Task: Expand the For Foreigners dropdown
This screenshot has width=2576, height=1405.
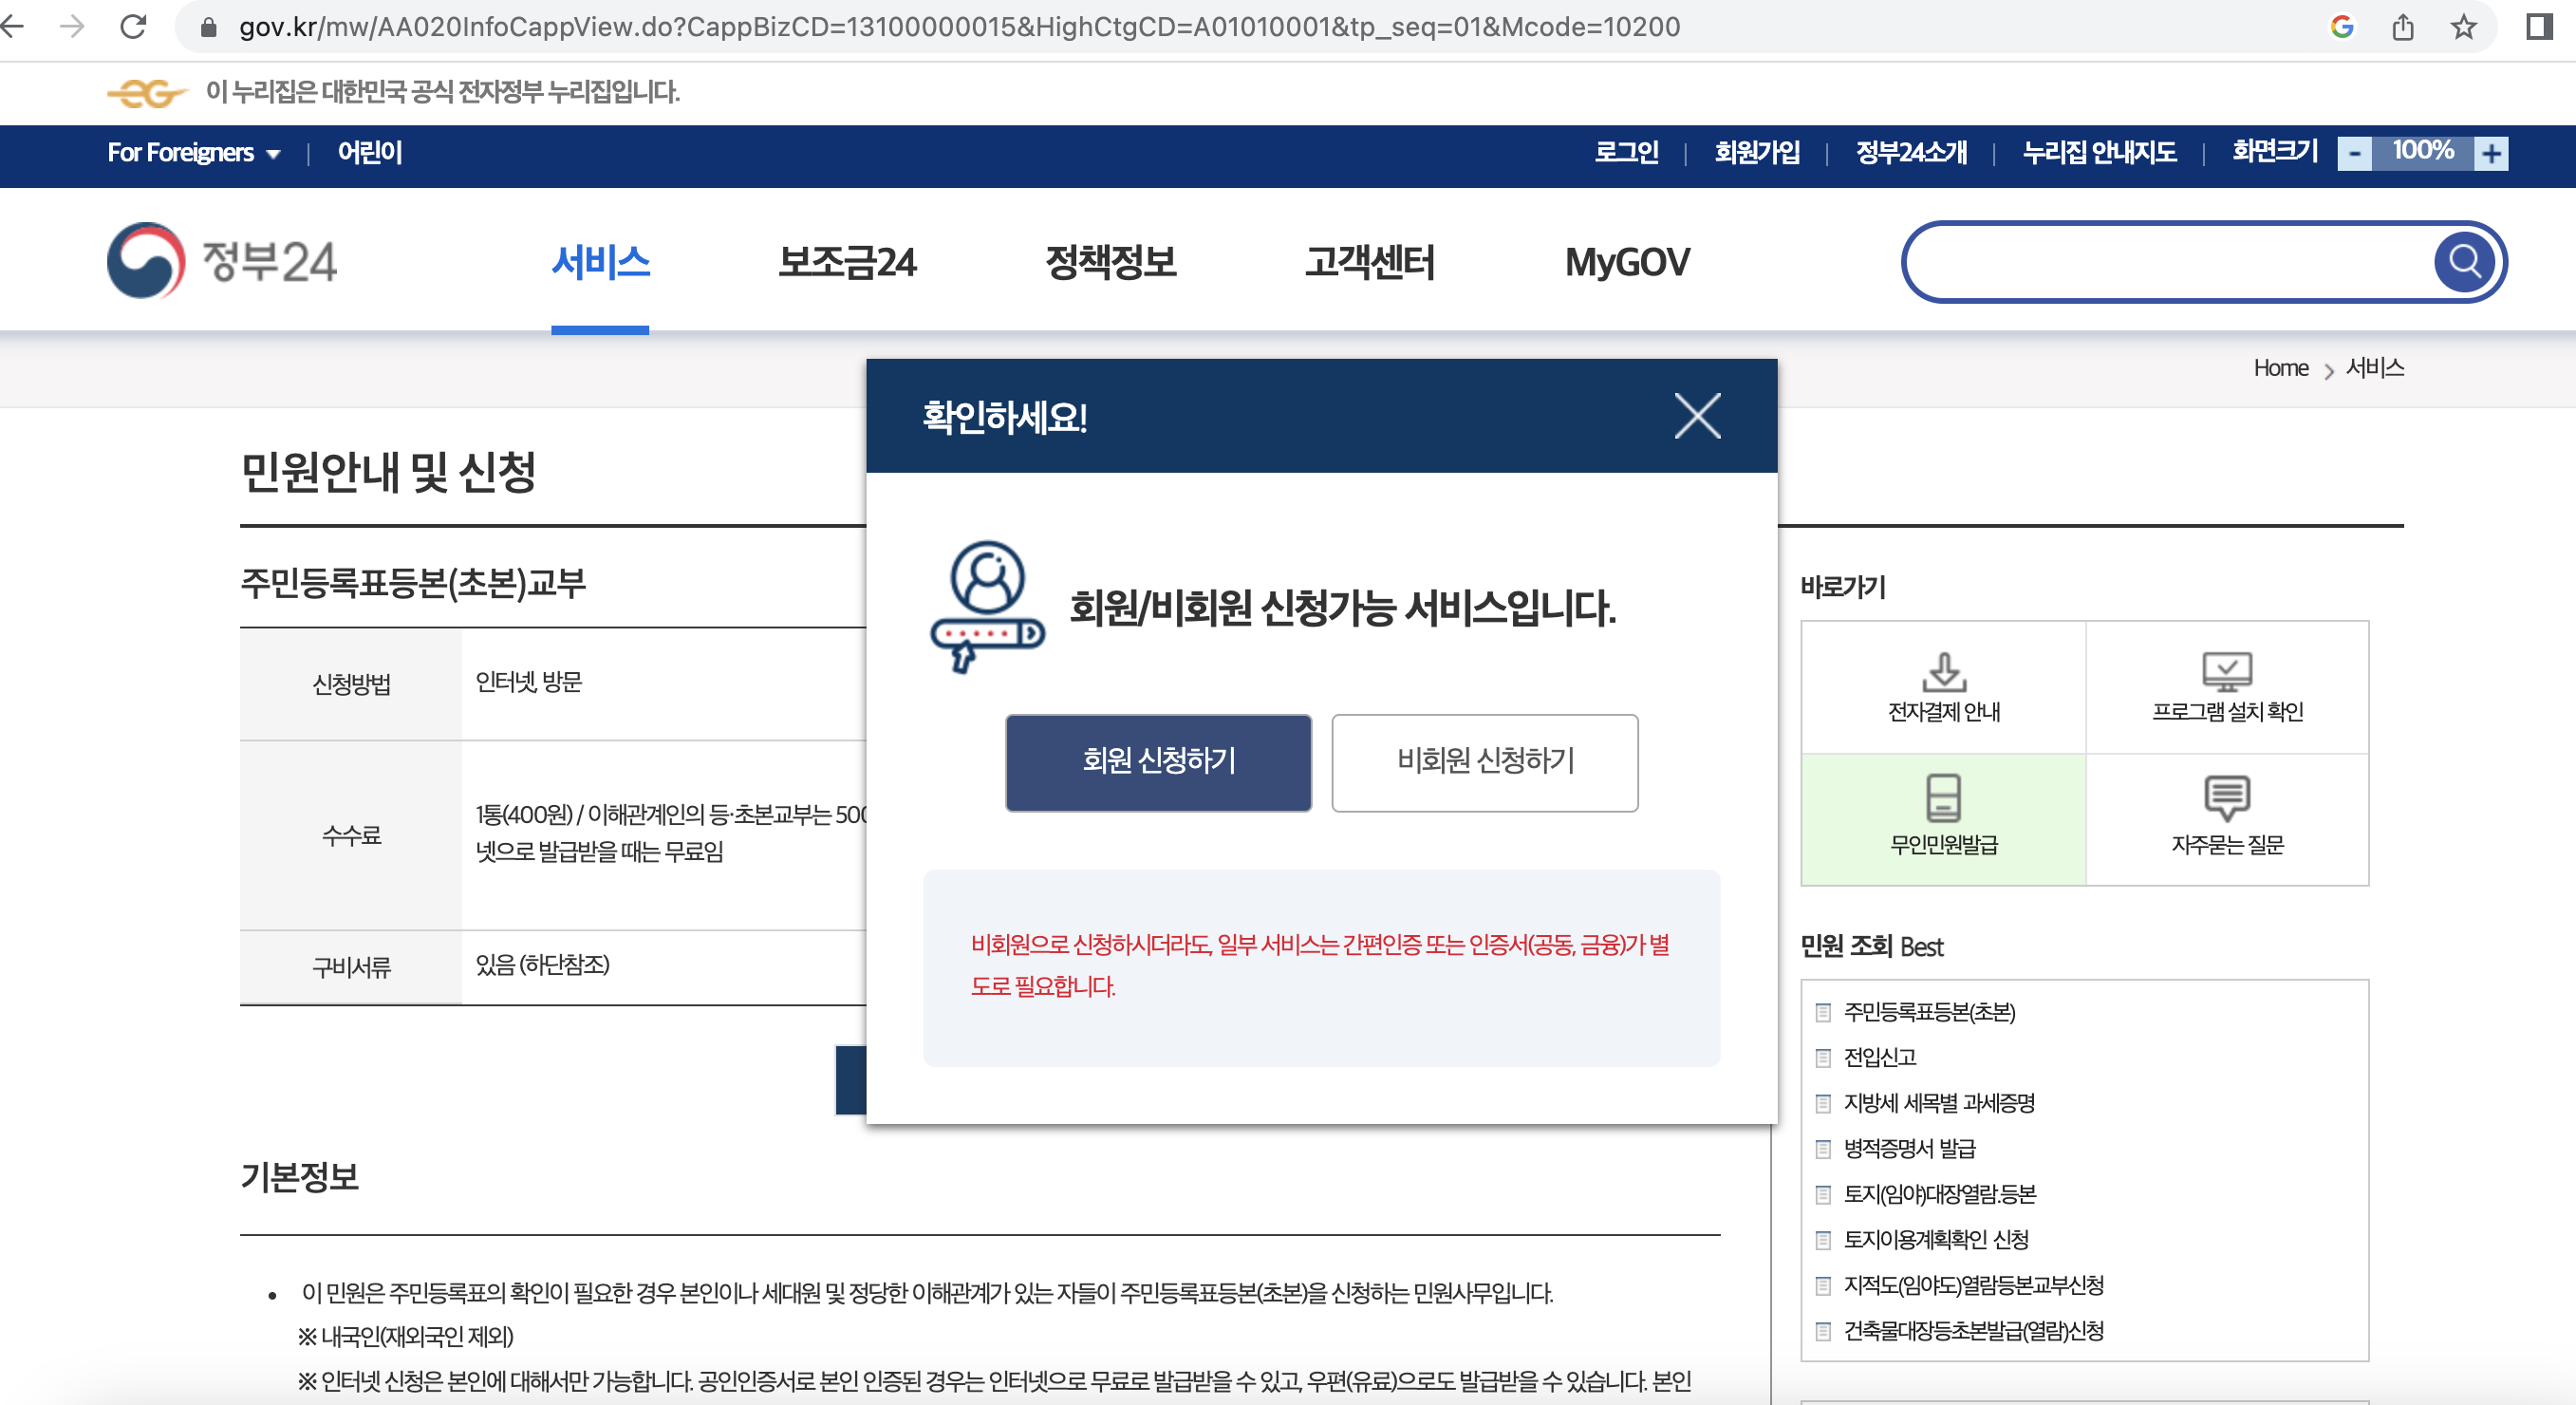Action: click(x=194, y=153)
